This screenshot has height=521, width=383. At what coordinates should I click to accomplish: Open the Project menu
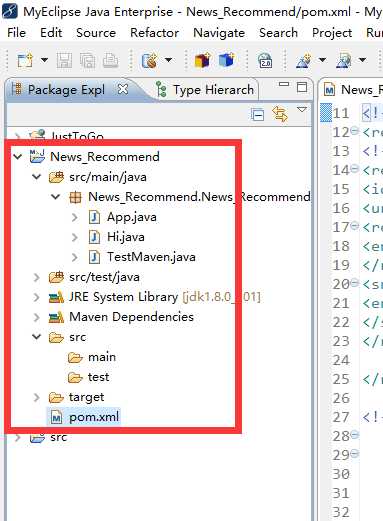click(x=332, y=33)
